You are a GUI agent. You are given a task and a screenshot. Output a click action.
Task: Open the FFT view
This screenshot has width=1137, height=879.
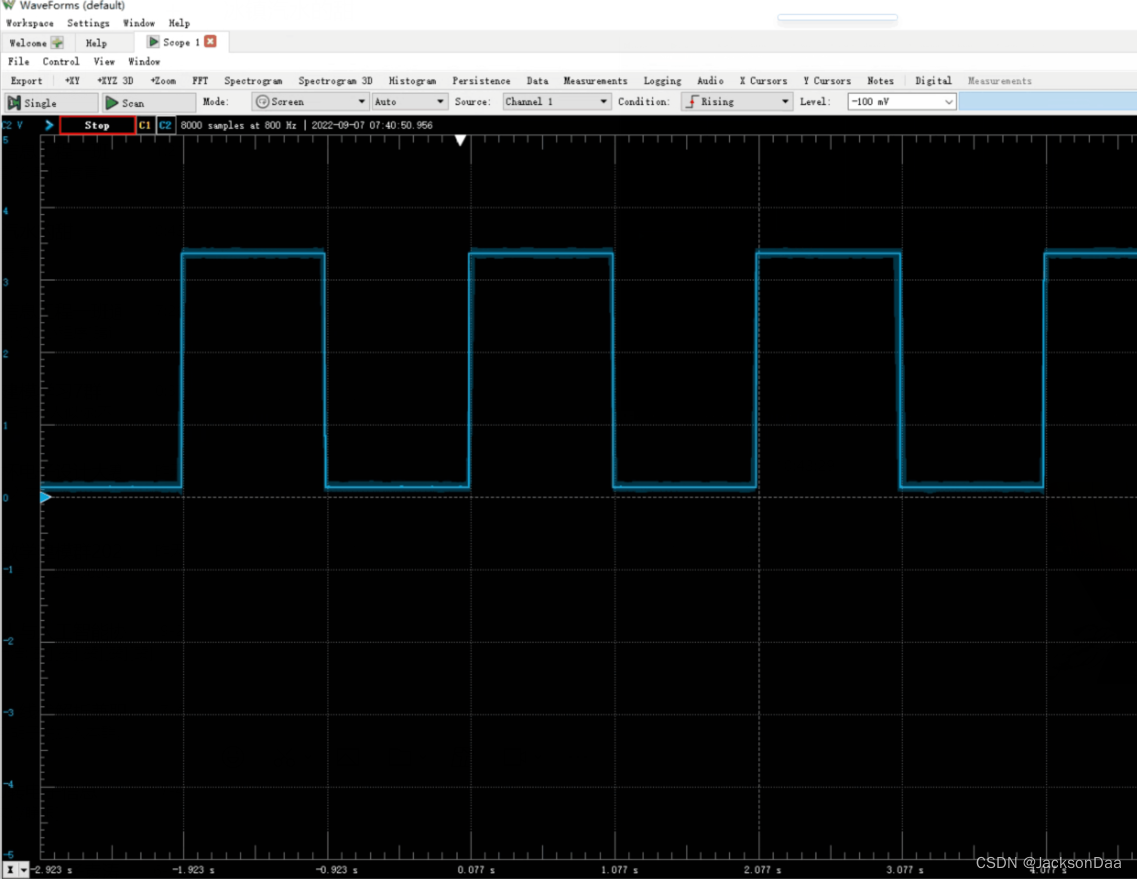tap(200, 81)
